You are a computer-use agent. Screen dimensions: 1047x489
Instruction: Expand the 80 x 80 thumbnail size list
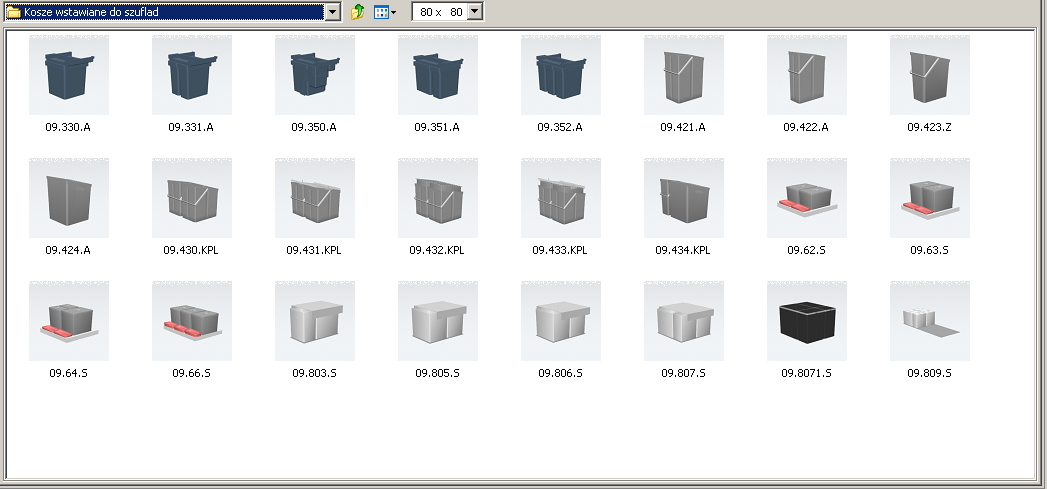(474, 11)
